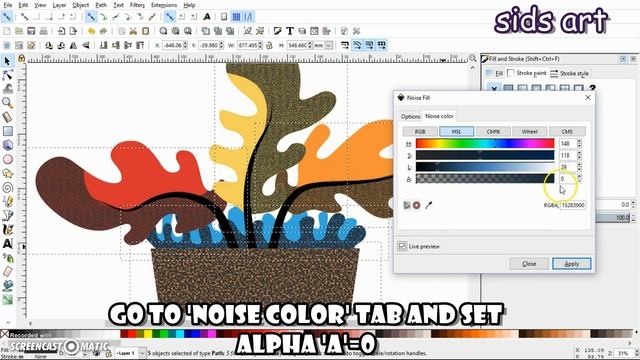Image resolution: width=640 pixels, height=360 pixels.
Task: Click the H hue rainbow slider
Action: pos(485,144)
